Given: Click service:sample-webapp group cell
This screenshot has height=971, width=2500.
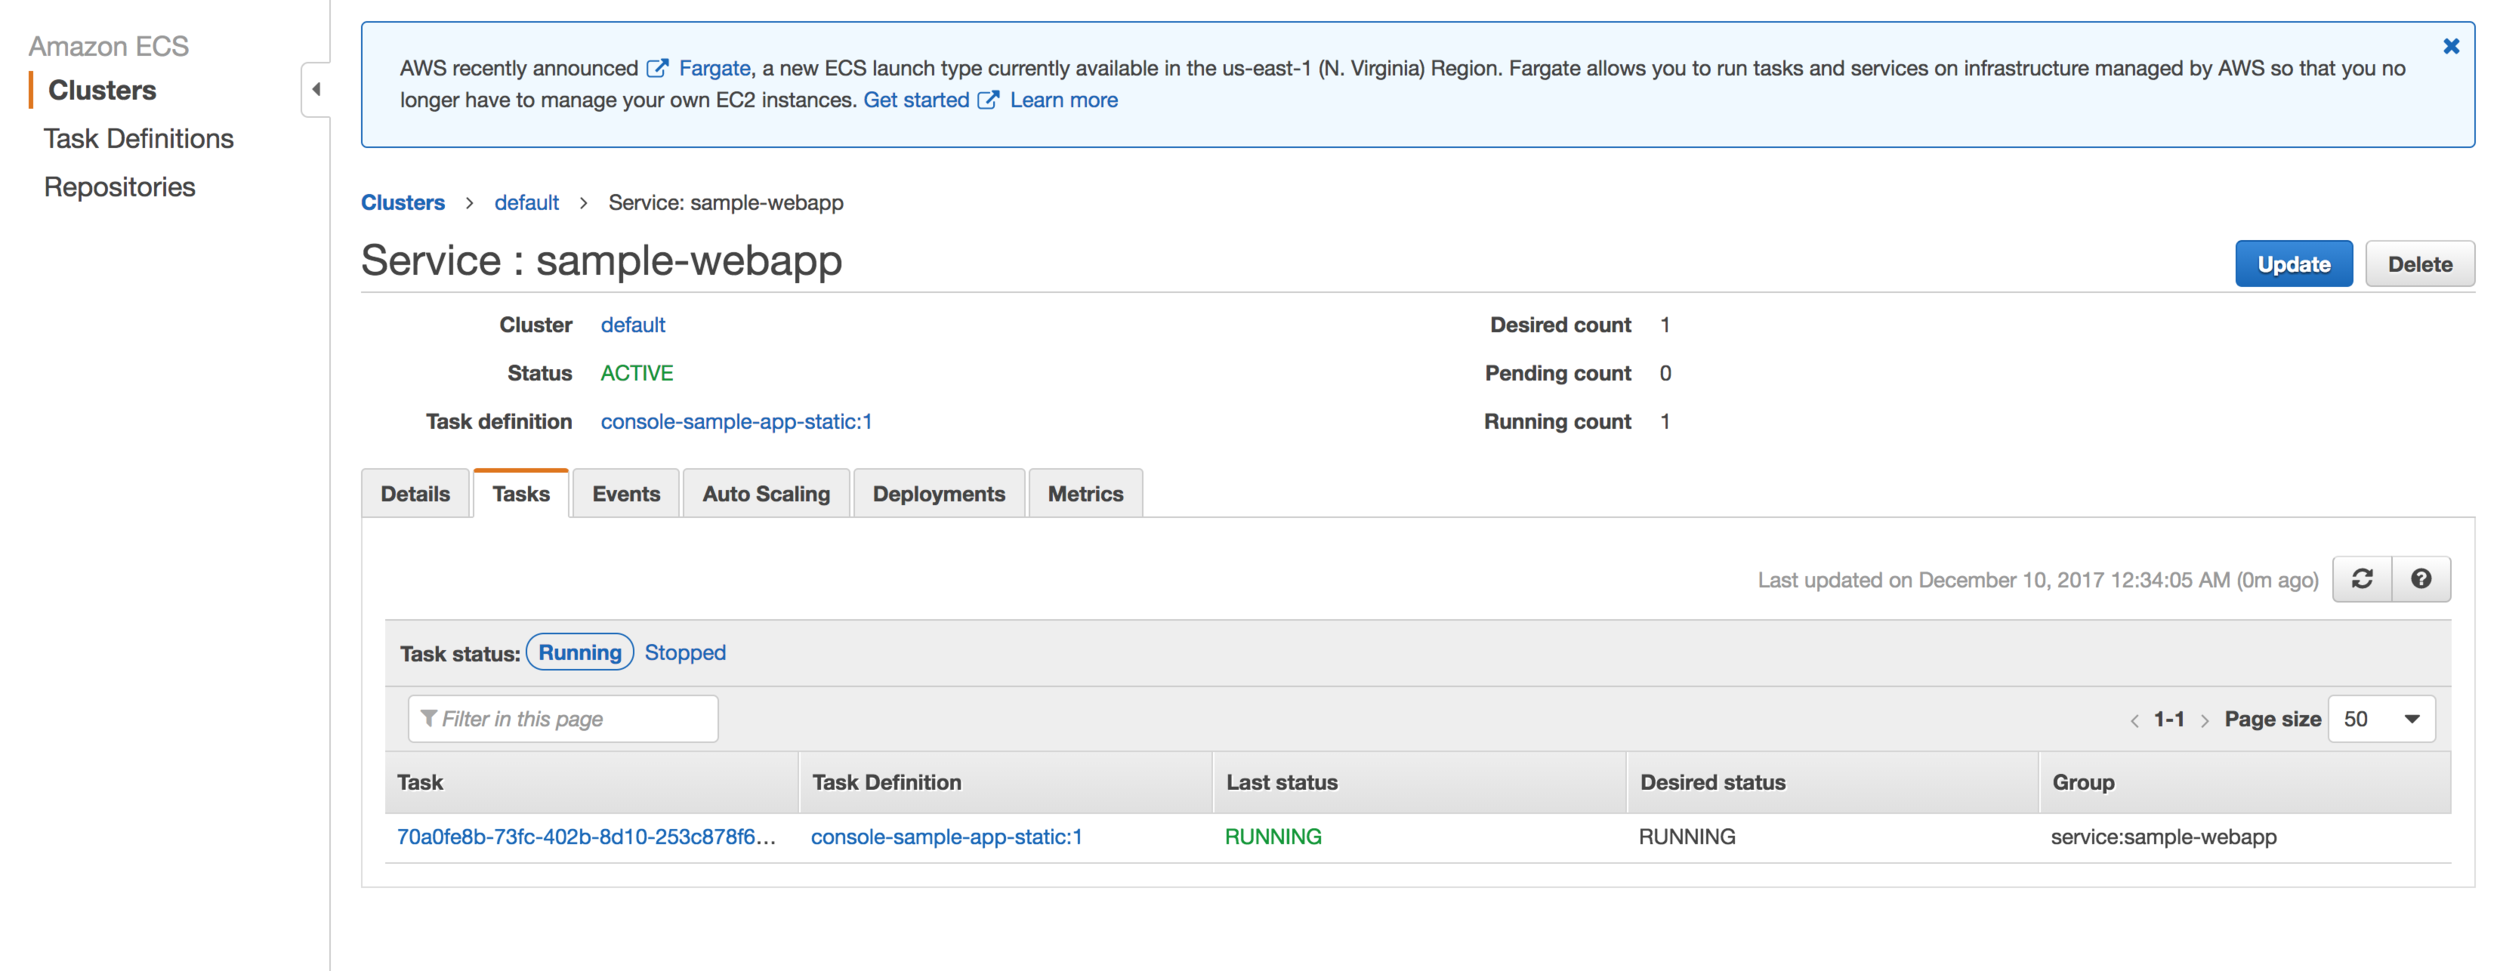Looking at the screenshot, I should point(2164,837).
